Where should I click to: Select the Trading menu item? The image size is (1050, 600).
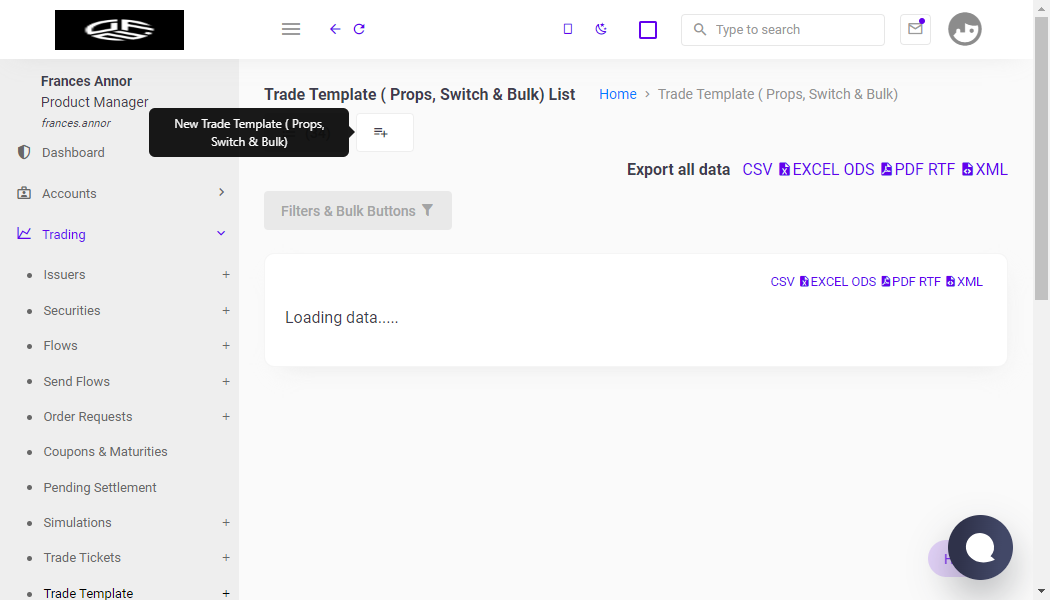tap(64, 234)
